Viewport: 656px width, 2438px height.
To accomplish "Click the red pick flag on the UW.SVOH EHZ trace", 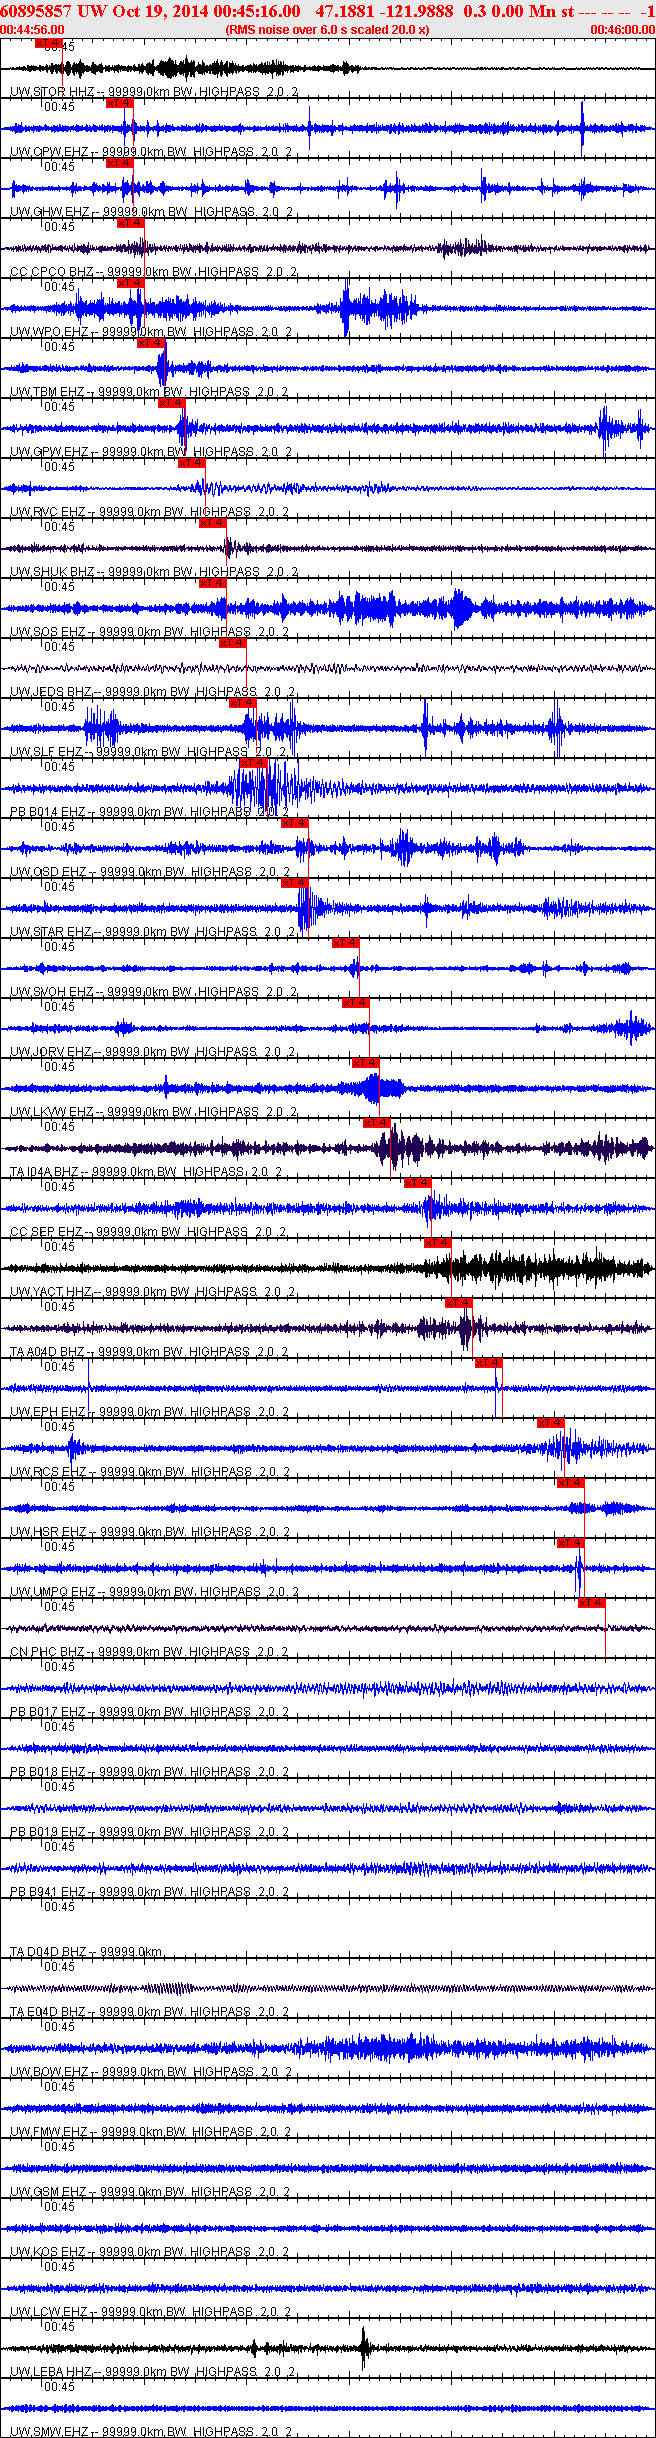I will (346, 943).
